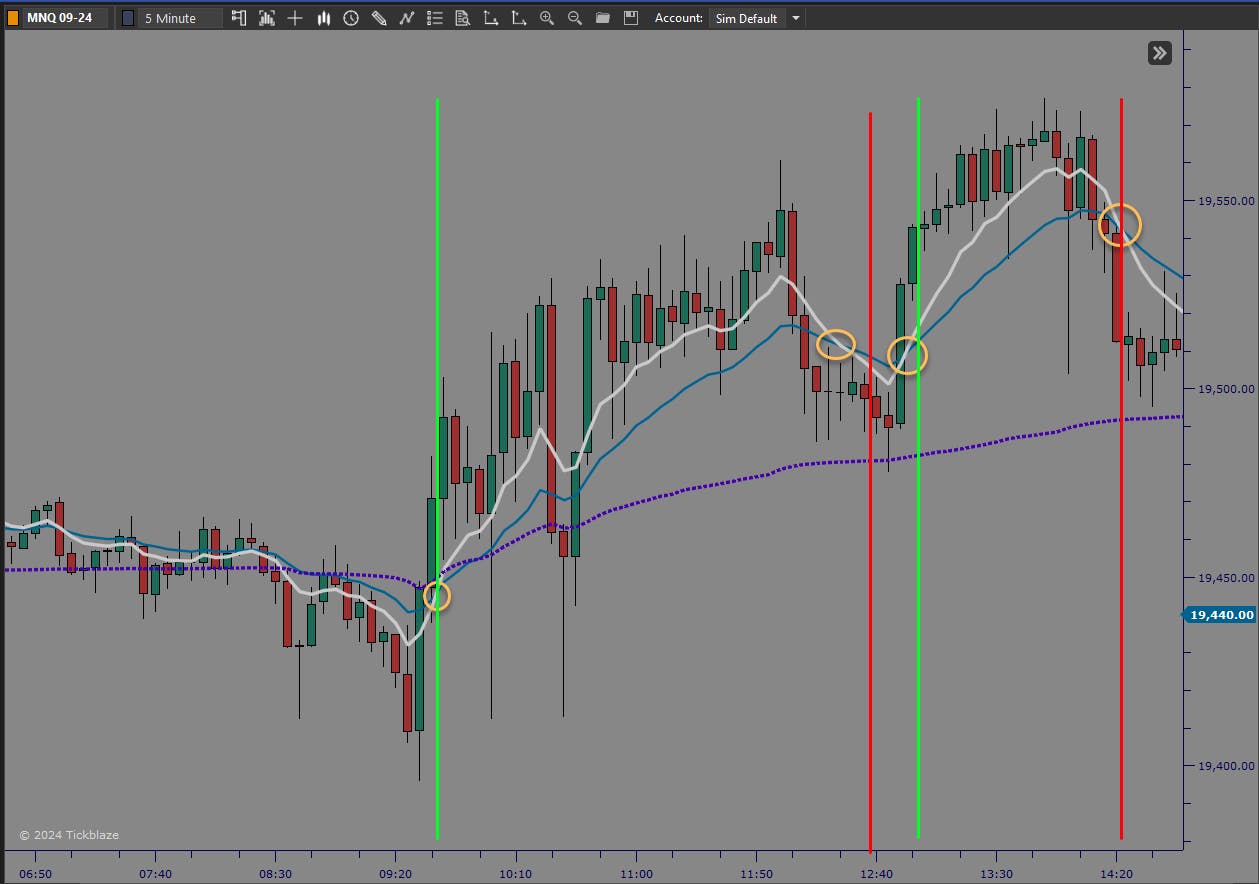1259x884 pixels.
Task: Open template with the folder icon
Action: [602, 18]
